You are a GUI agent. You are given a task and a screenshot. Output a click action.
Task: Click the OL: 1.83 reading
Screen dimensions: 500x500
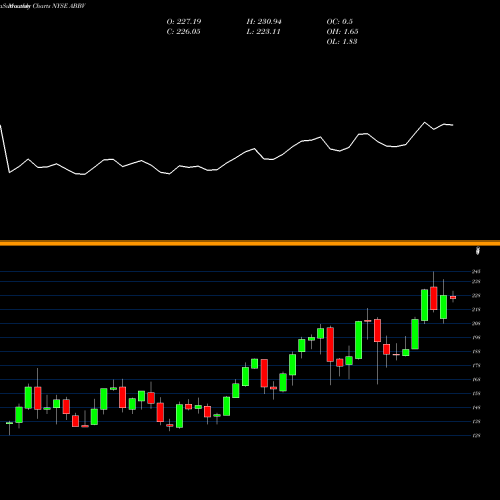coord(342,42)
